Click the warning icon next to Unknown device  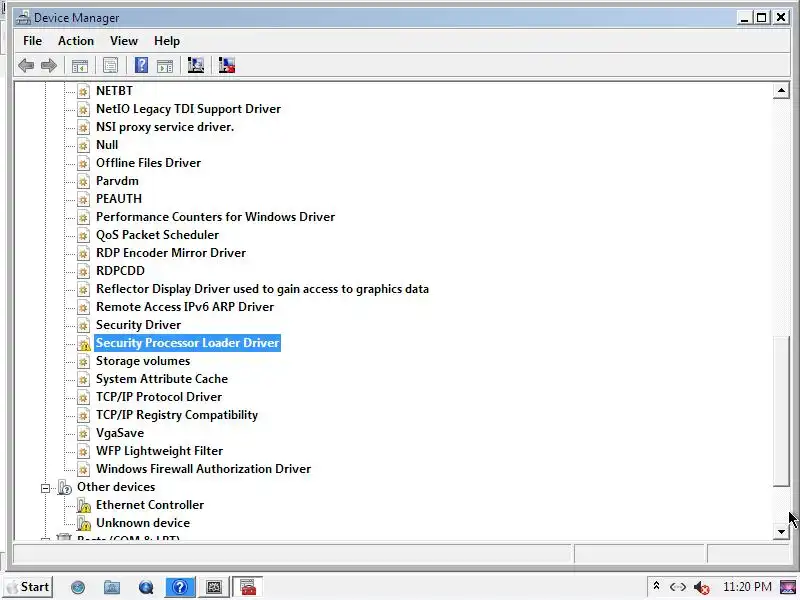[84, 523]
